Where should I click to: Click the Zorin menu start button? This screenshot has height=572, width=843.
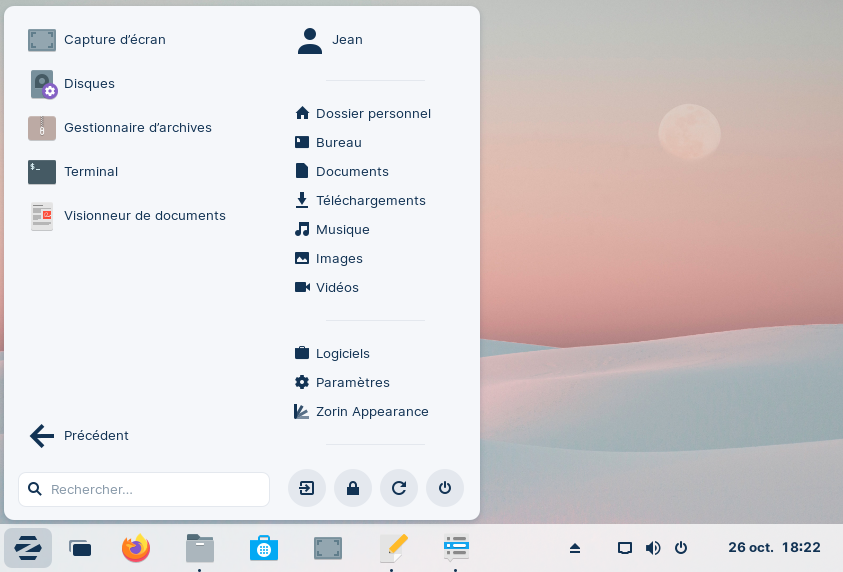click(28, 548)
